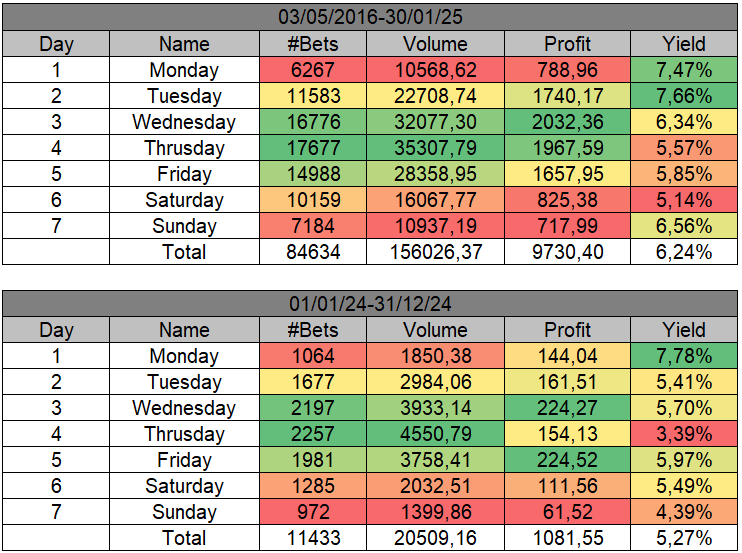Select the 3,39% Thrusday yield cell
Screen dimensions: 742x553
(684, 434)
